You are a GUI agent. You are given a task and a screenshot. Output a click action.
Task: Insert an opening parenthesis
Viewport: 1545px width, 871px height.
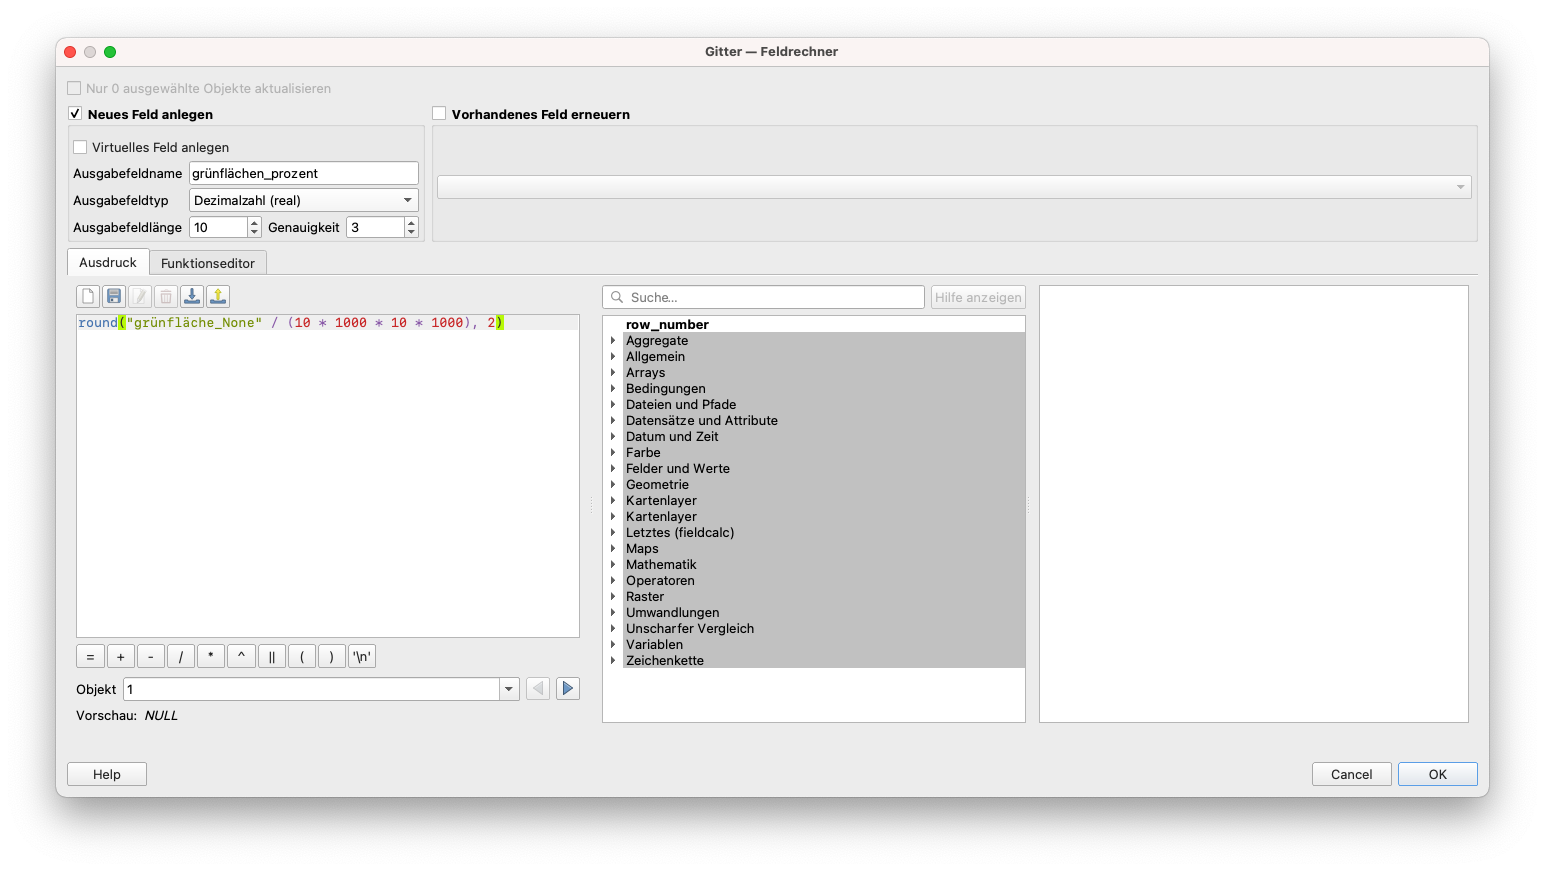[x=302, y=657]
